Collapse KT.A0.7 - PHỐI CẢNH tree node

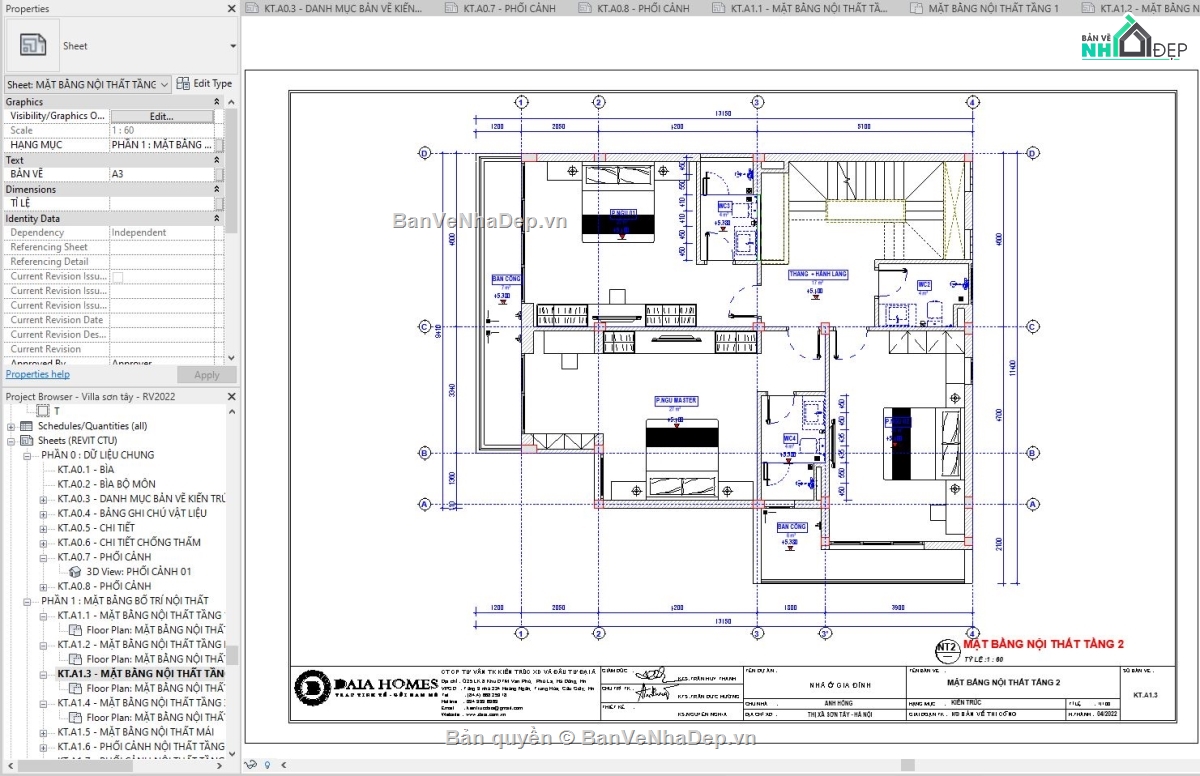(x=43, y=557)
